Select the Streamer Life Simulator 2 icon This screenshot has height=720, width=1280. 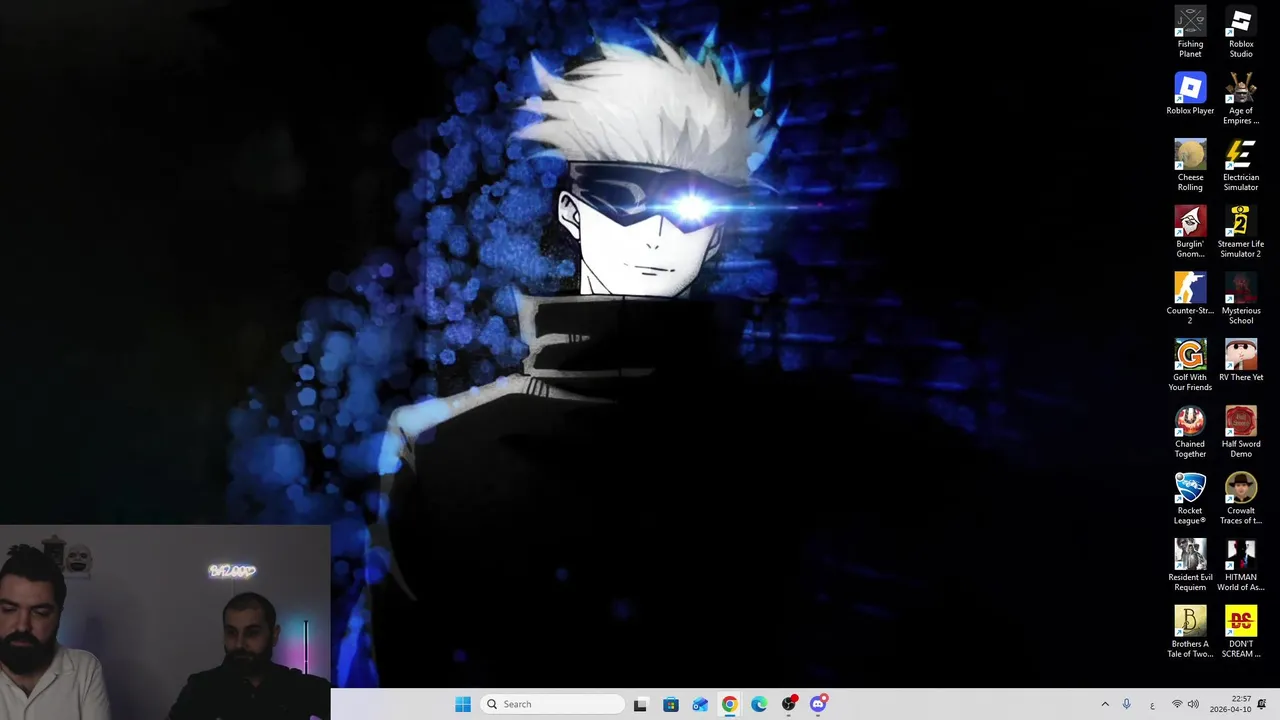1241,232
